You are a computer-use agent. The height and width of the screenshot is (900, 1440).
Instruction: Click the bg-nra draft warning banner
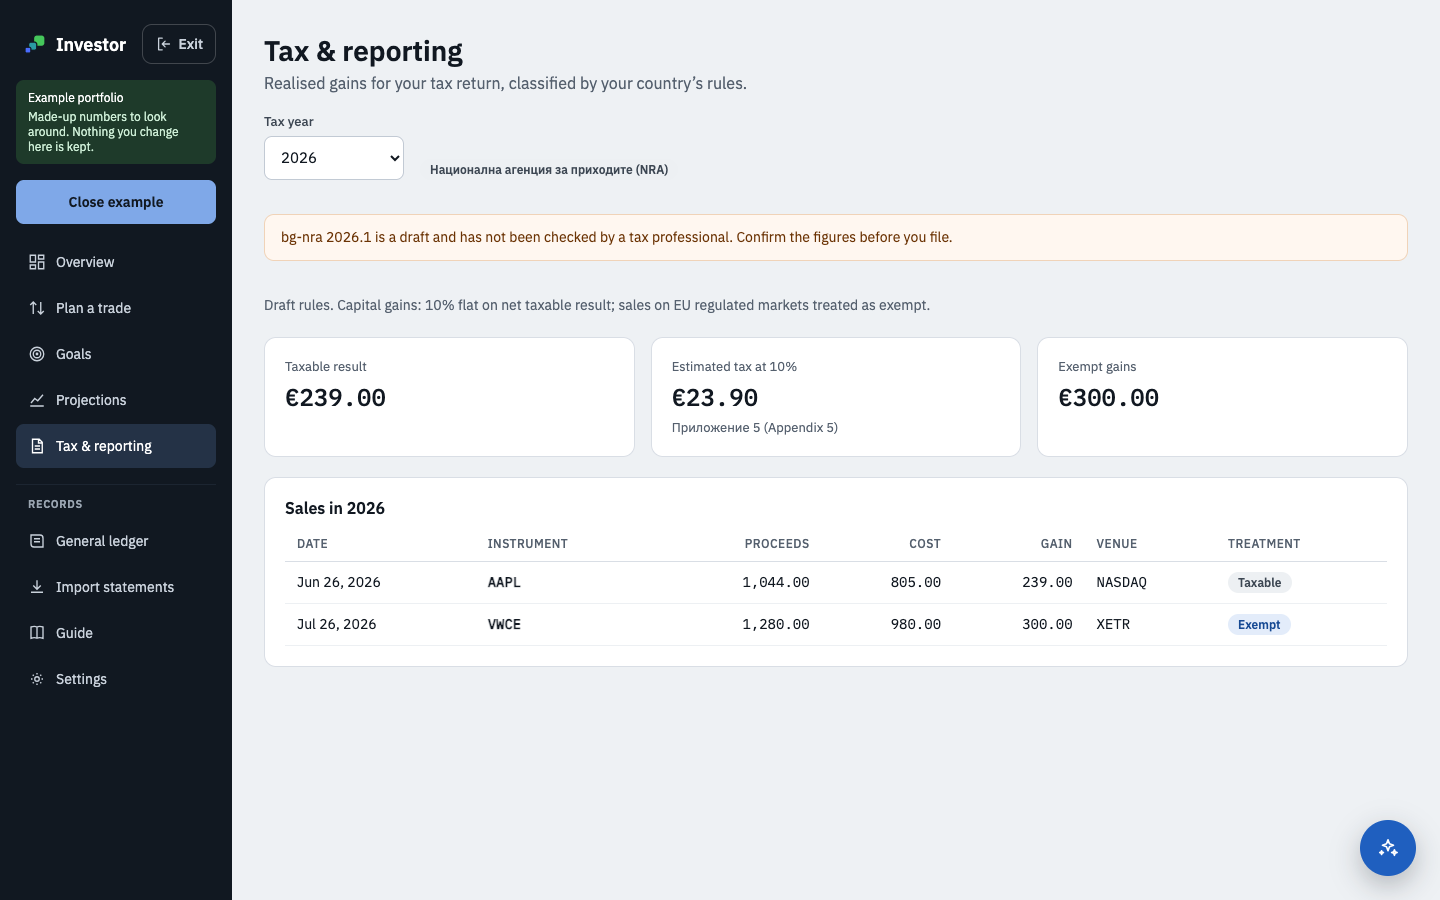click(x=836, y=238)
